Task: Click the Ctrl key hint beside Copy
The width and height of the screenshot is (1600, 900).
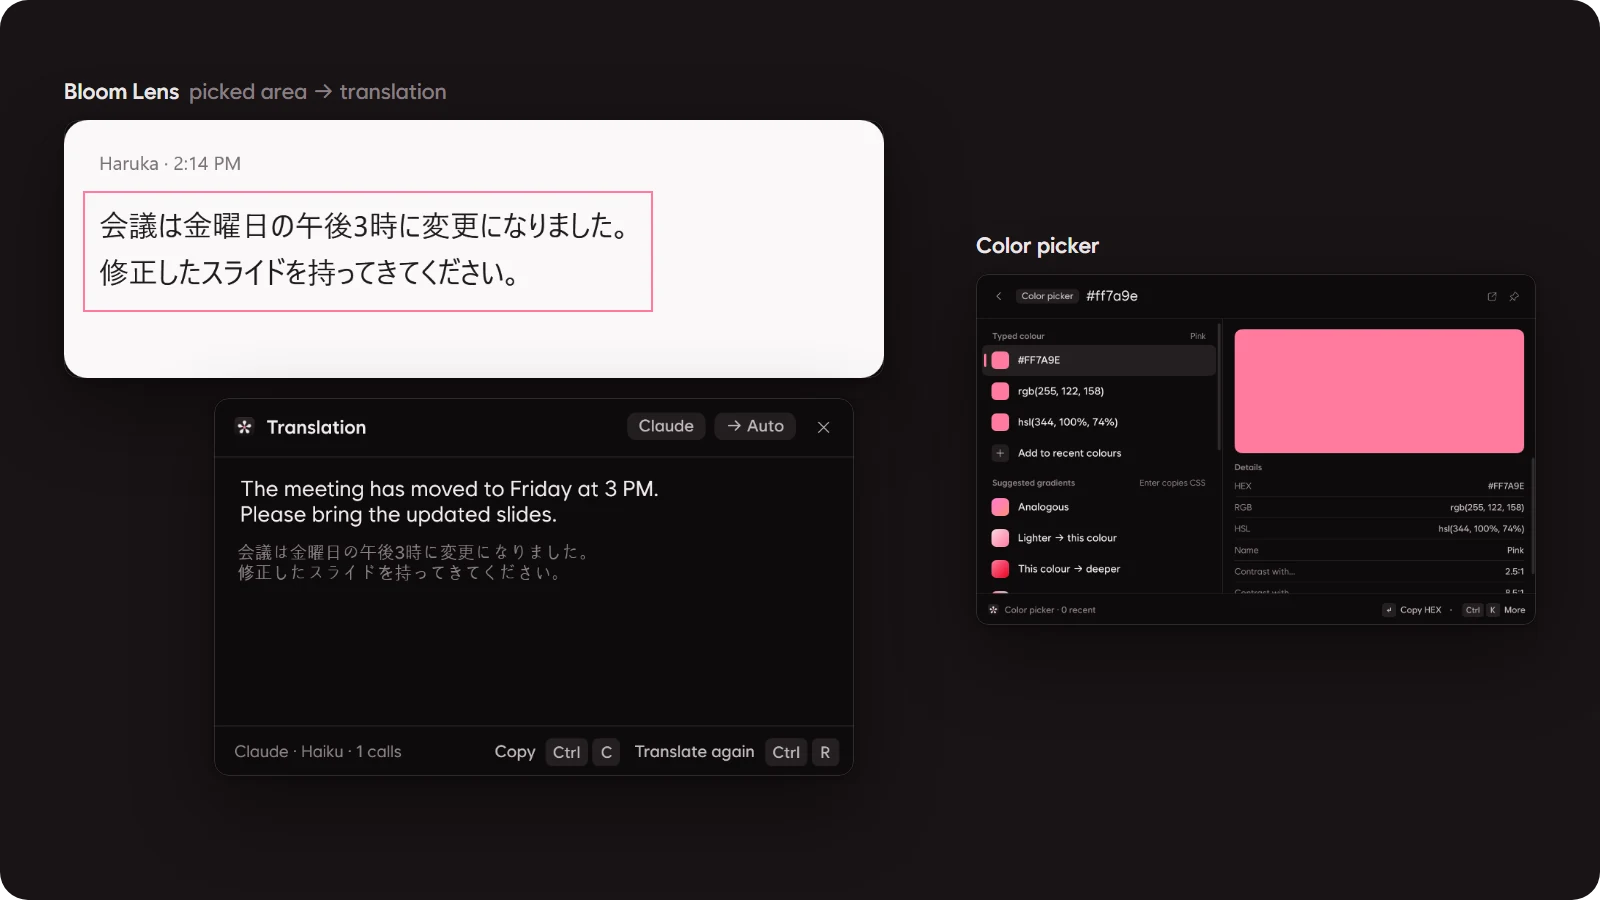Action: [x=566, y=752]
